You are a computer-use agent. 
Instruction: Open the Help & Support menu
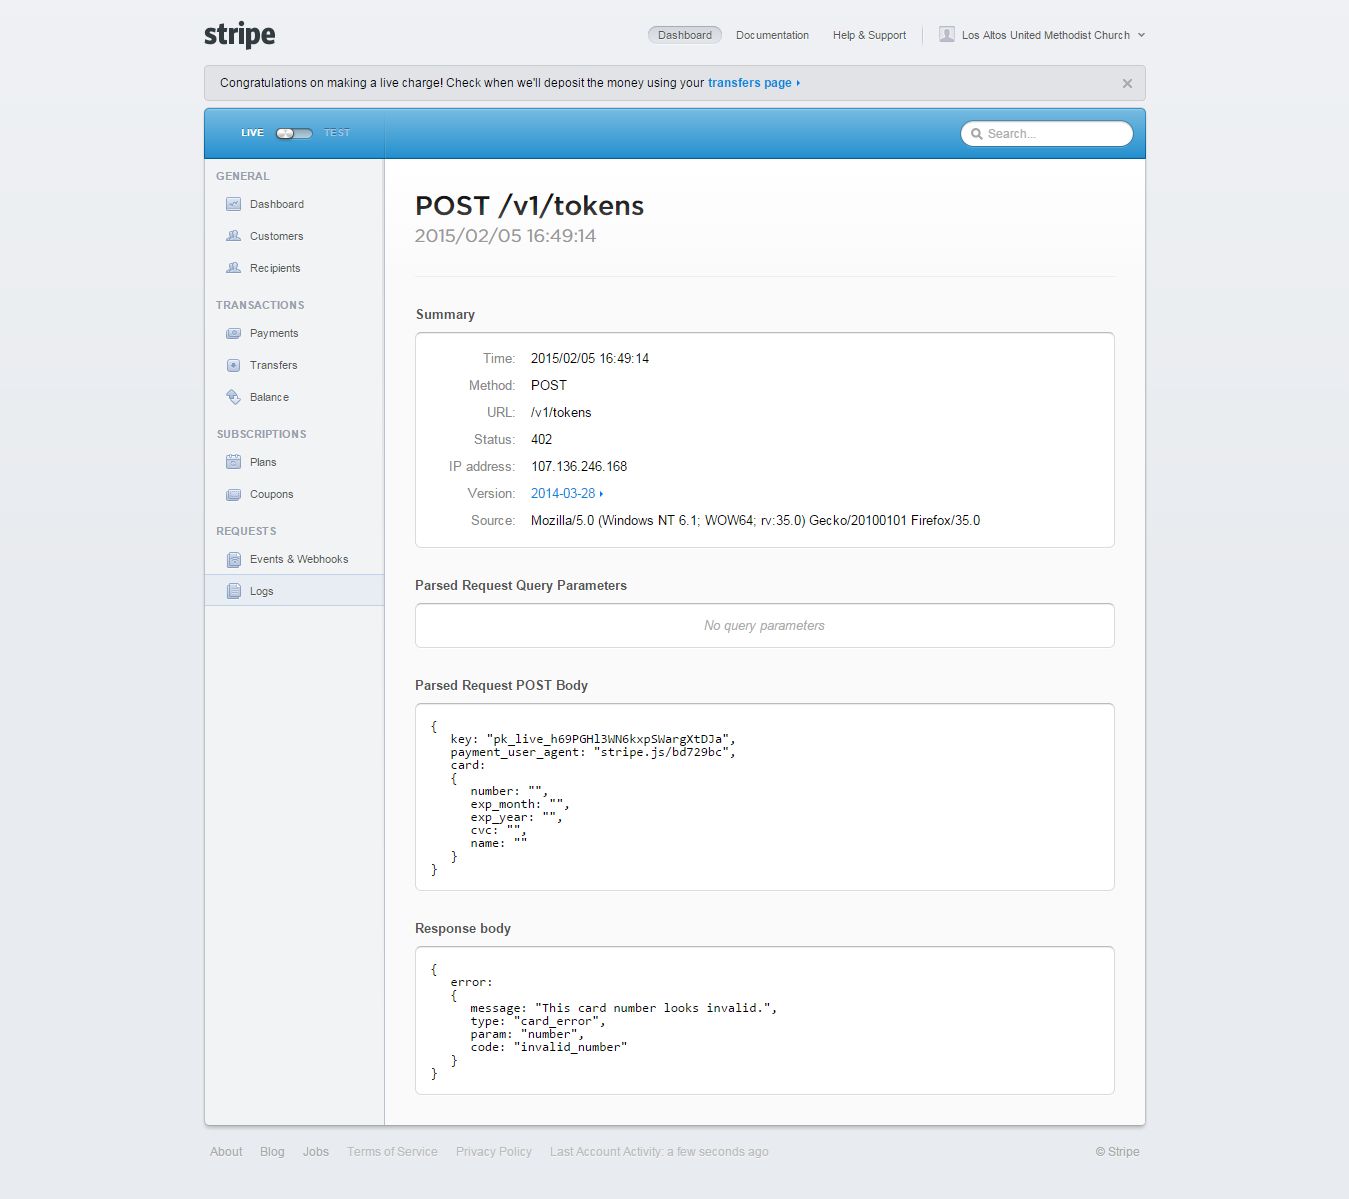[x=869, y=35]
